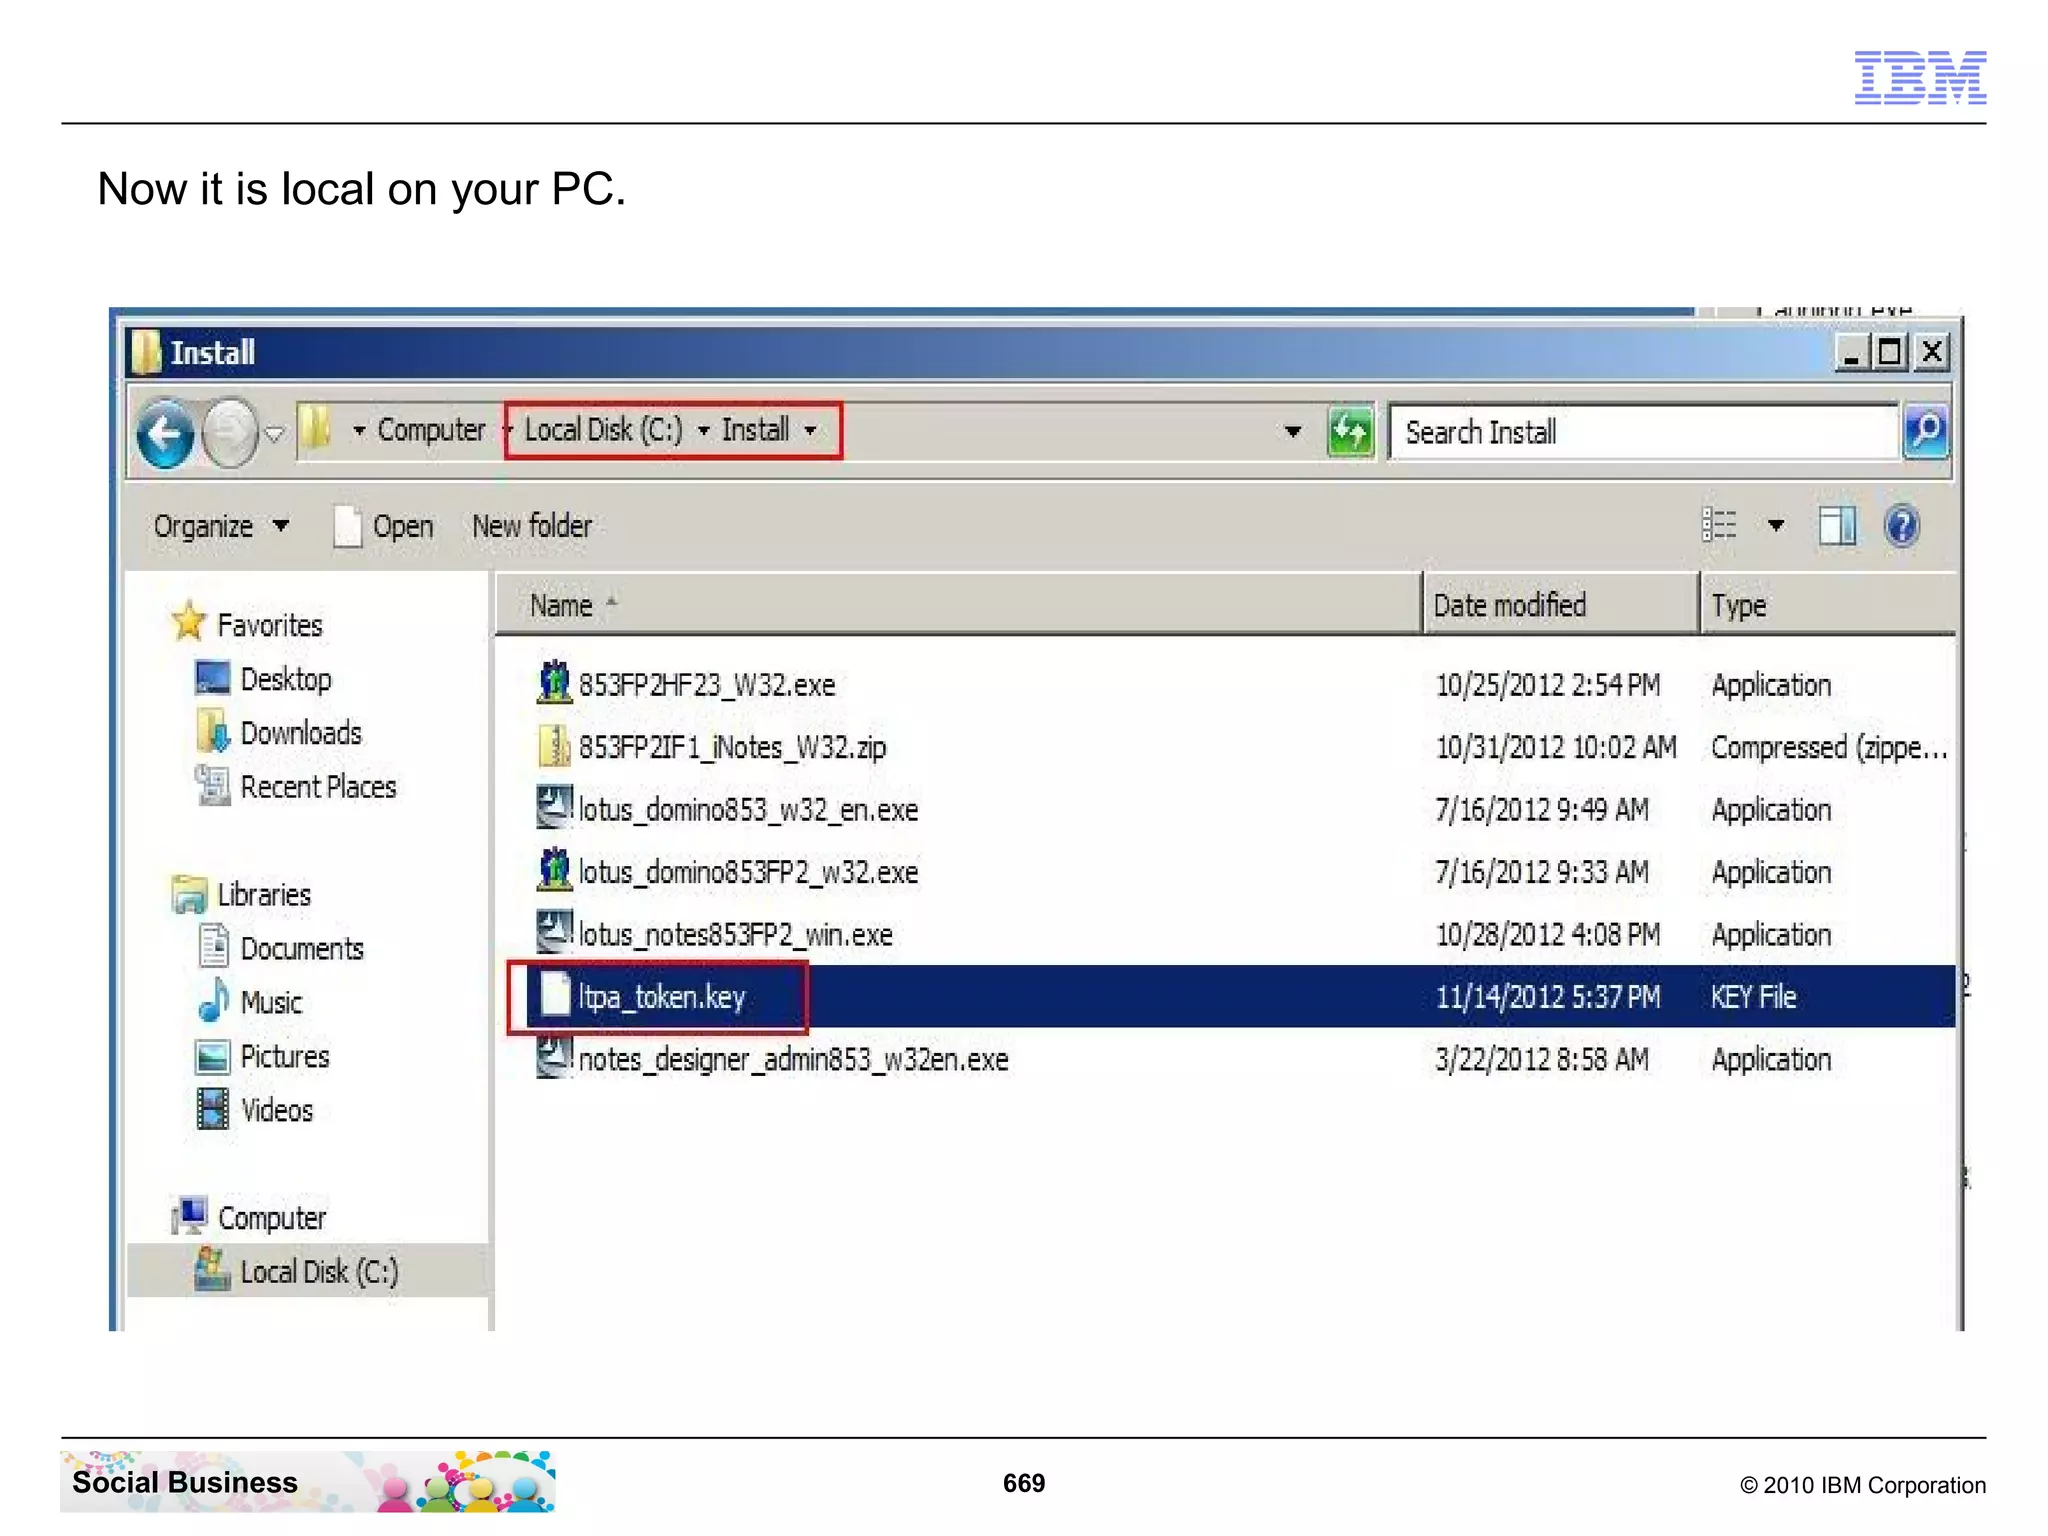Screen dimensions: 2048x1536
Task: Click the Libraries icon
Action: coord(189,893)
